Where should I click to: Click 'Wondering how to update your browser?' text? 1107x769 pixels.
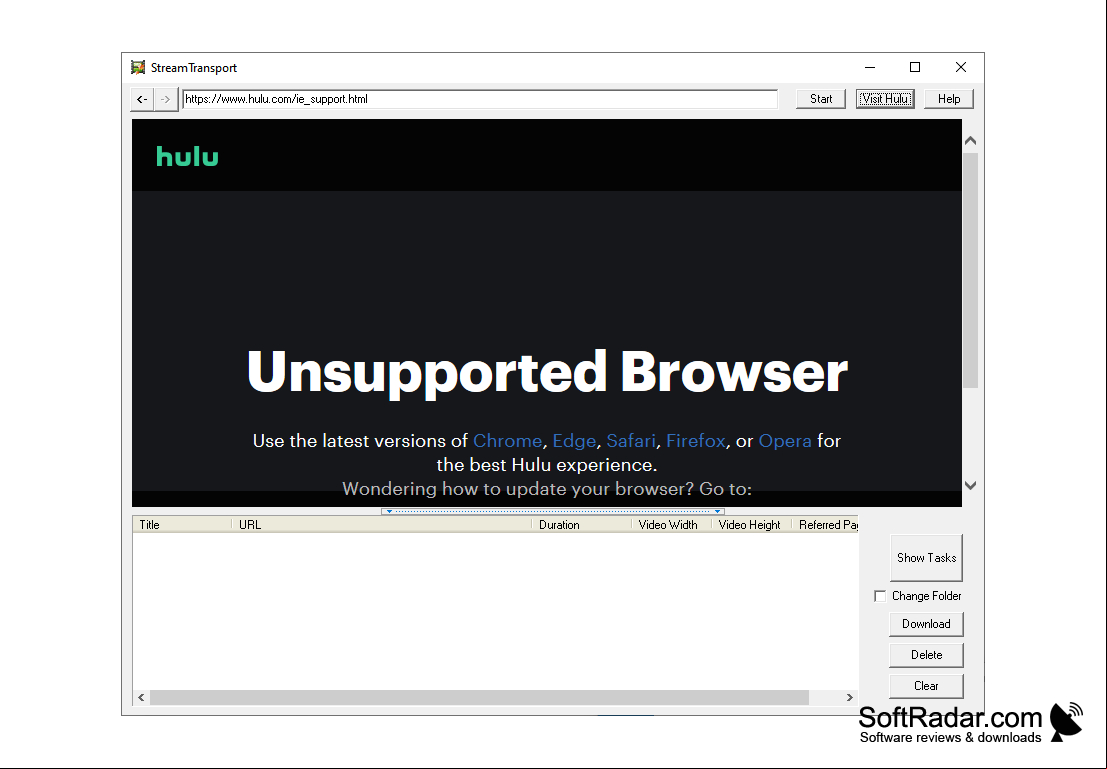tap(517, 489)
